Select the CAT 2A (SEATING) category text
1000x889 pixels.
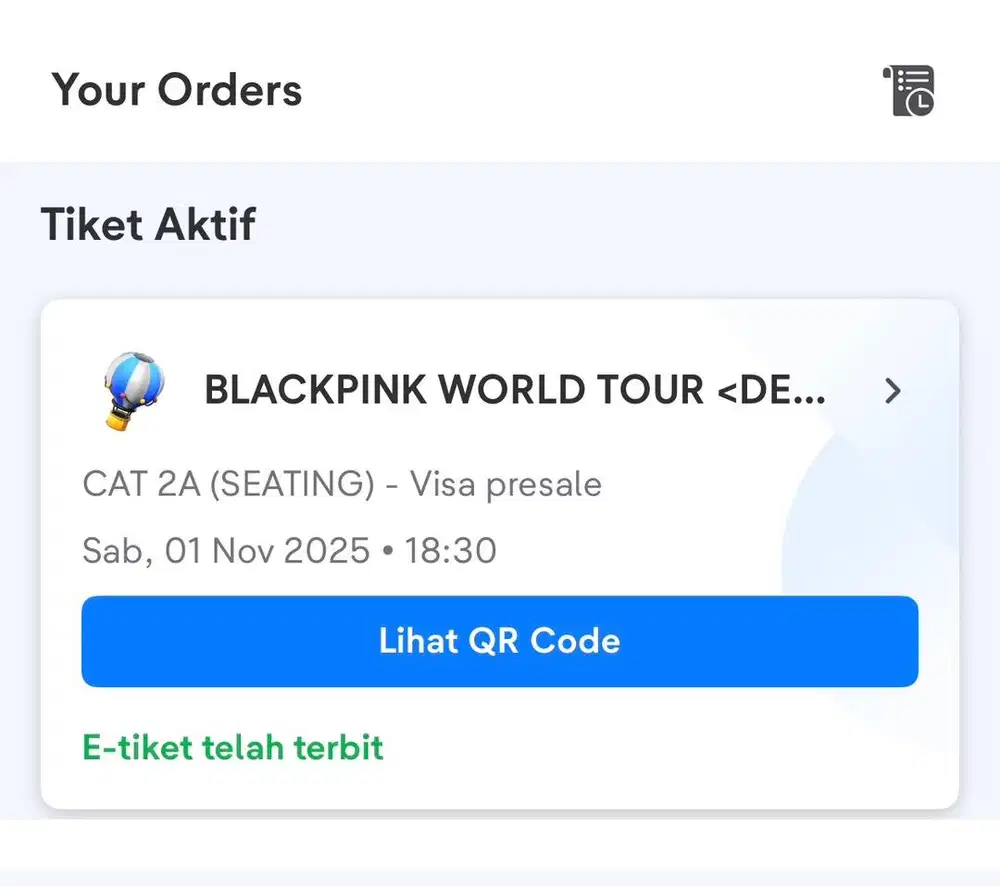click(x=228, y=485)
